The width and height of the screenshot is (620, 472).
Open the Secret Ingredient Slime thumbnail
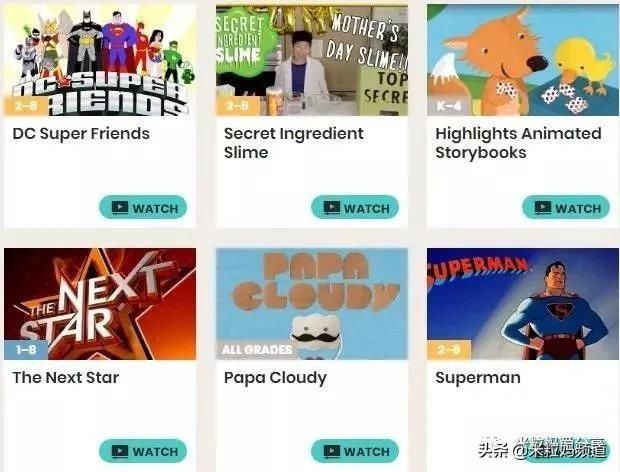coord(312,60)
